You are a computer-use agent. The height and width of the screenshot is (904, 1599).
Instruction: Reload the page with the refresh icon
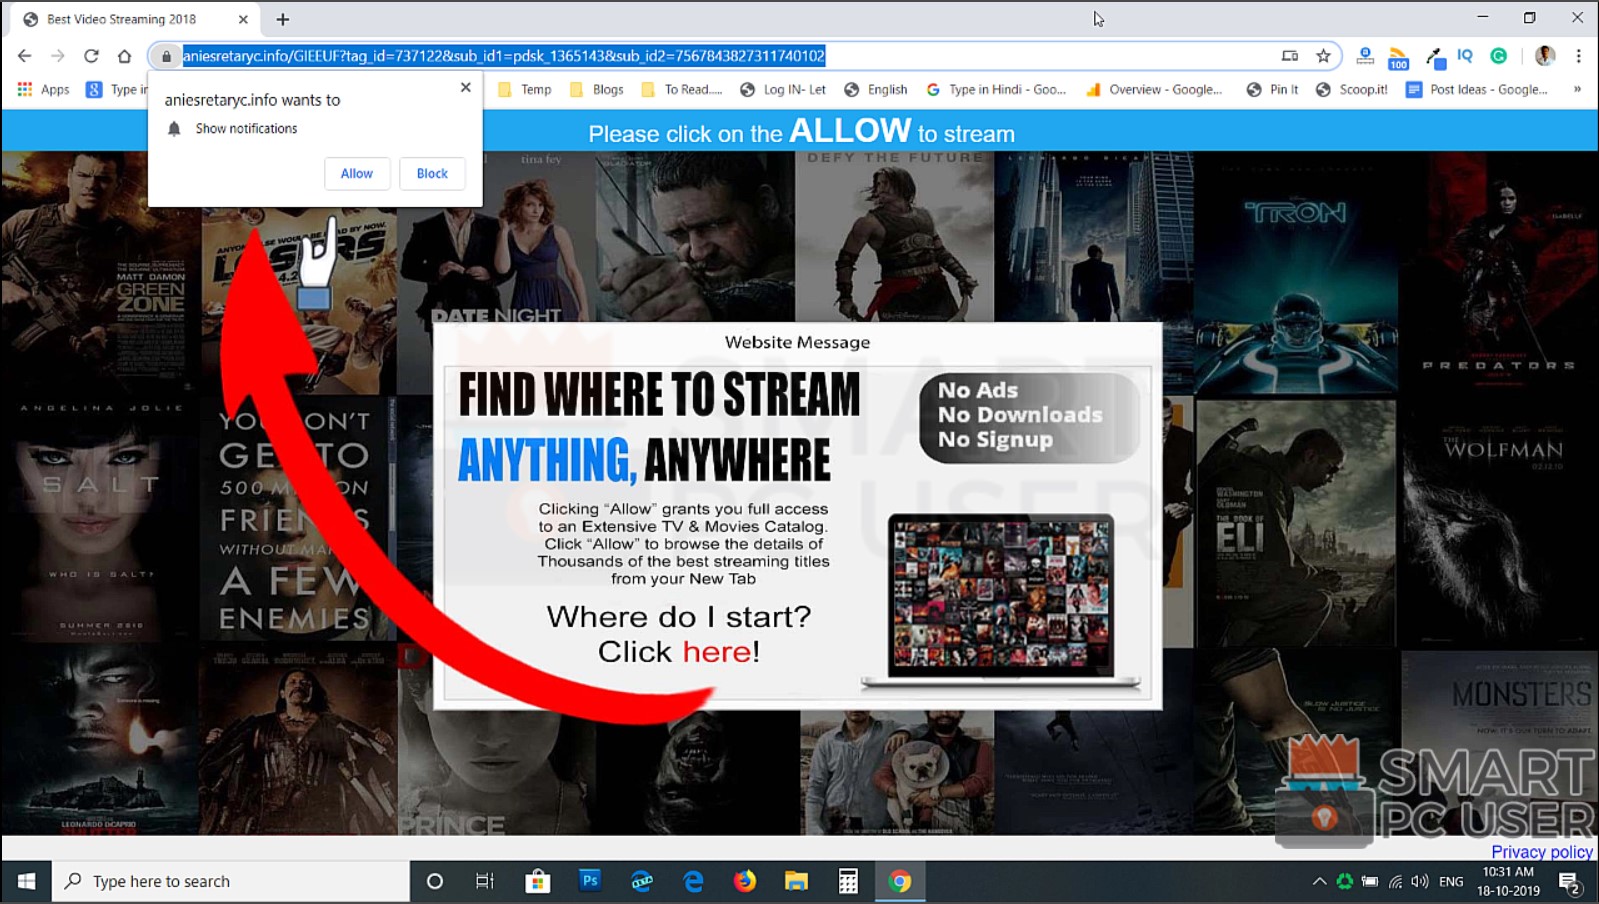coord(91,56)
